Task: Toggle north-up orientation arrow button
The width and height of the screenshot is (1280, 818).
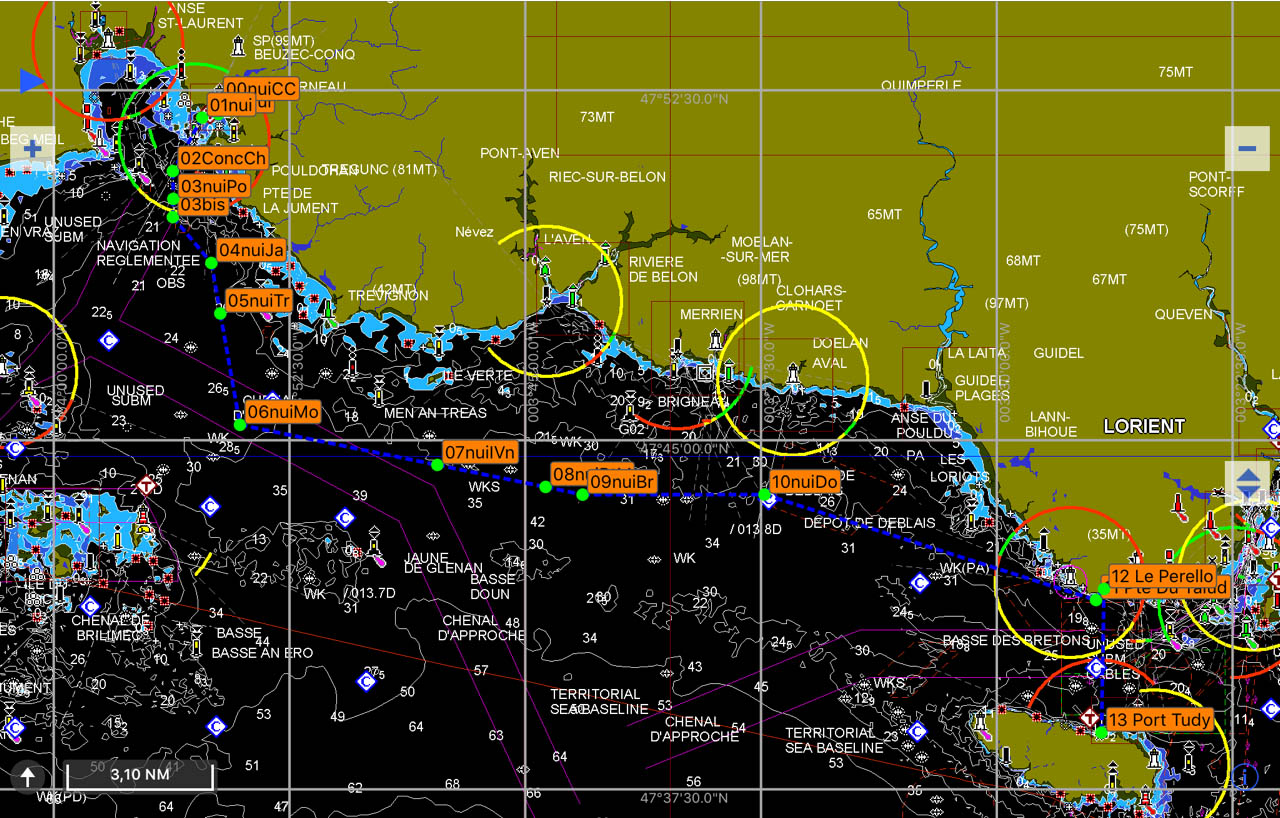Action: point(28,775)
